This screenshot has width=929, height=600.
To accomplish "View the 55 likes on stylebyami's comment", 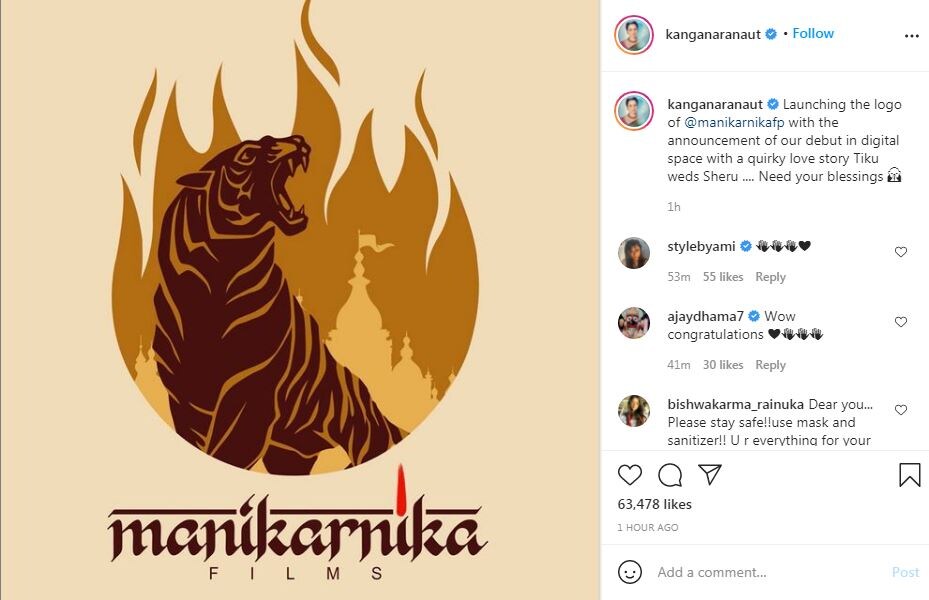I will pyautogui.click(x=723, y=277).
